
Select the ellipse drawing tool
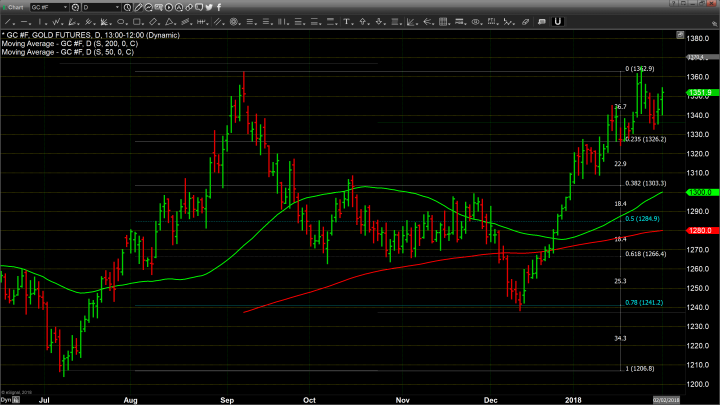121,22
